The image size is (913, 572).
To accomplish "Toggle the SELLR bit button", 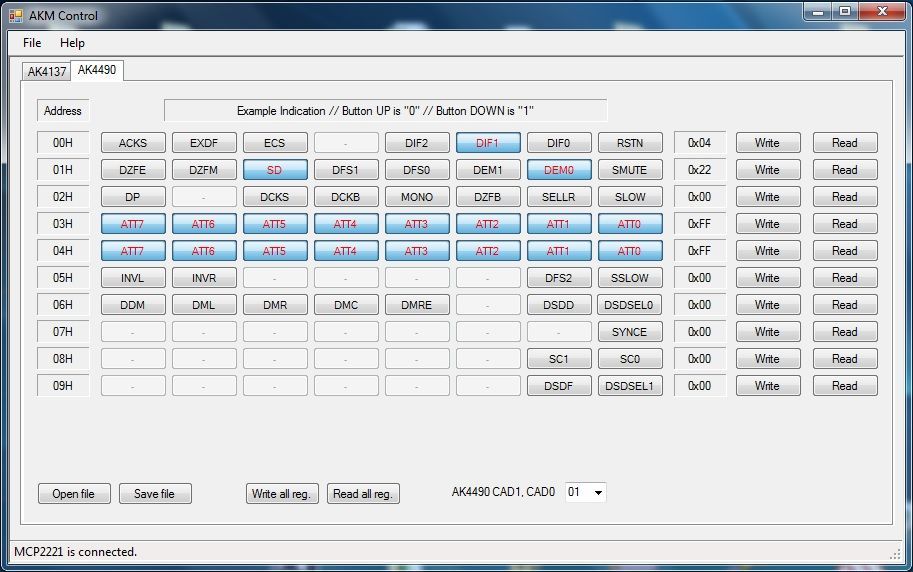I will (x=559, y=197).
